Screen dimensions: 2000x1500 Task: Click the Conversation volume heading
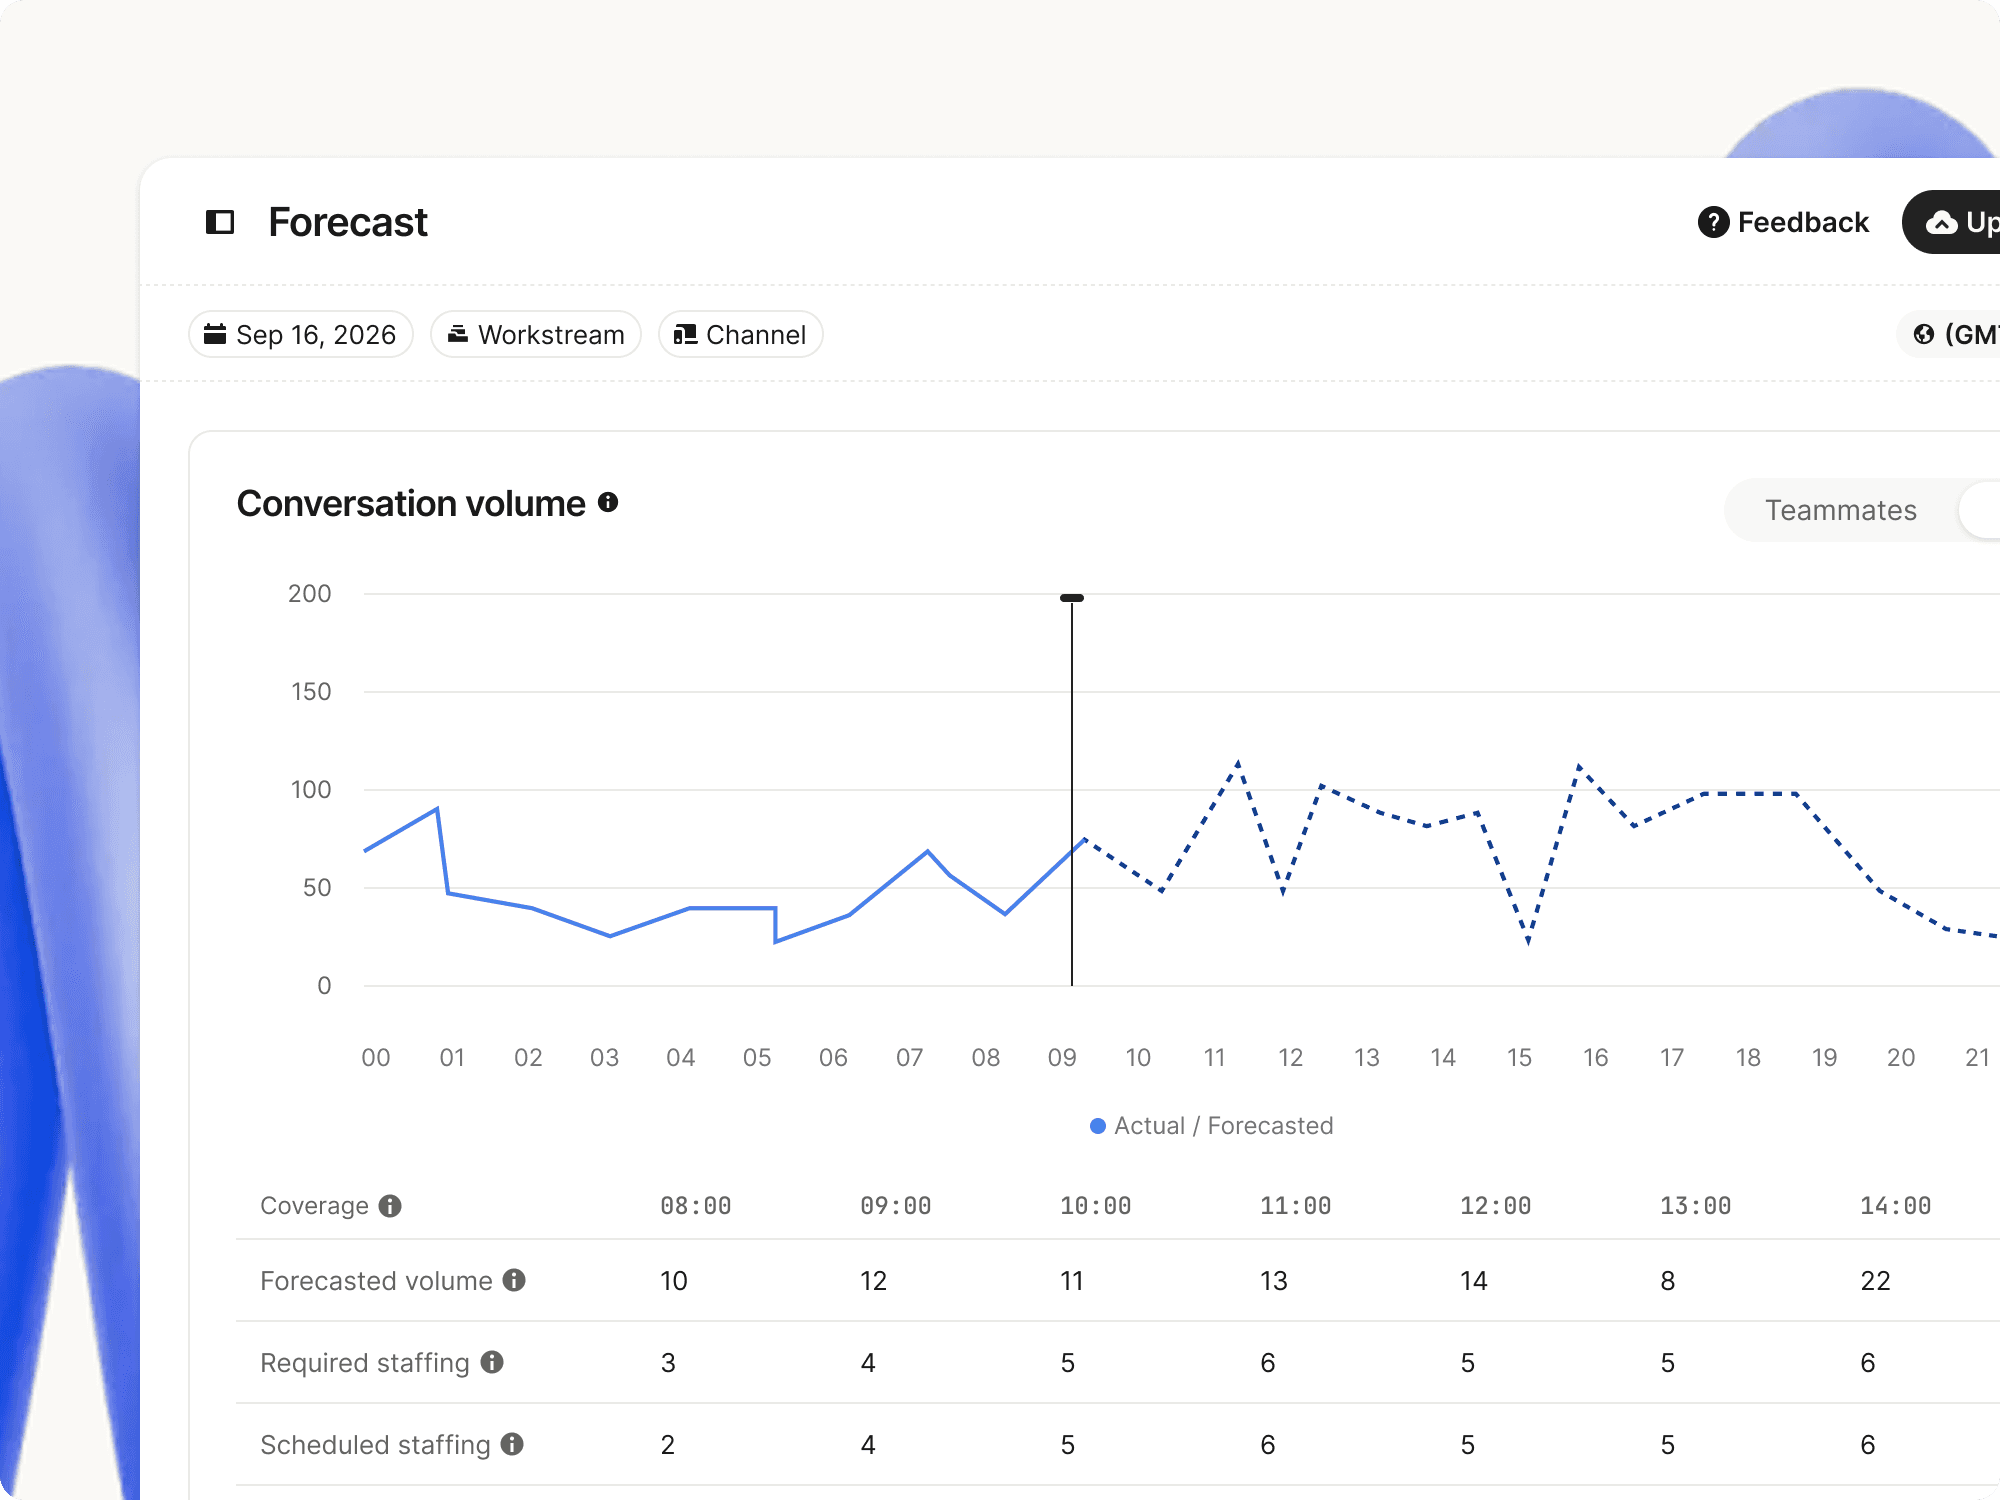411,503
